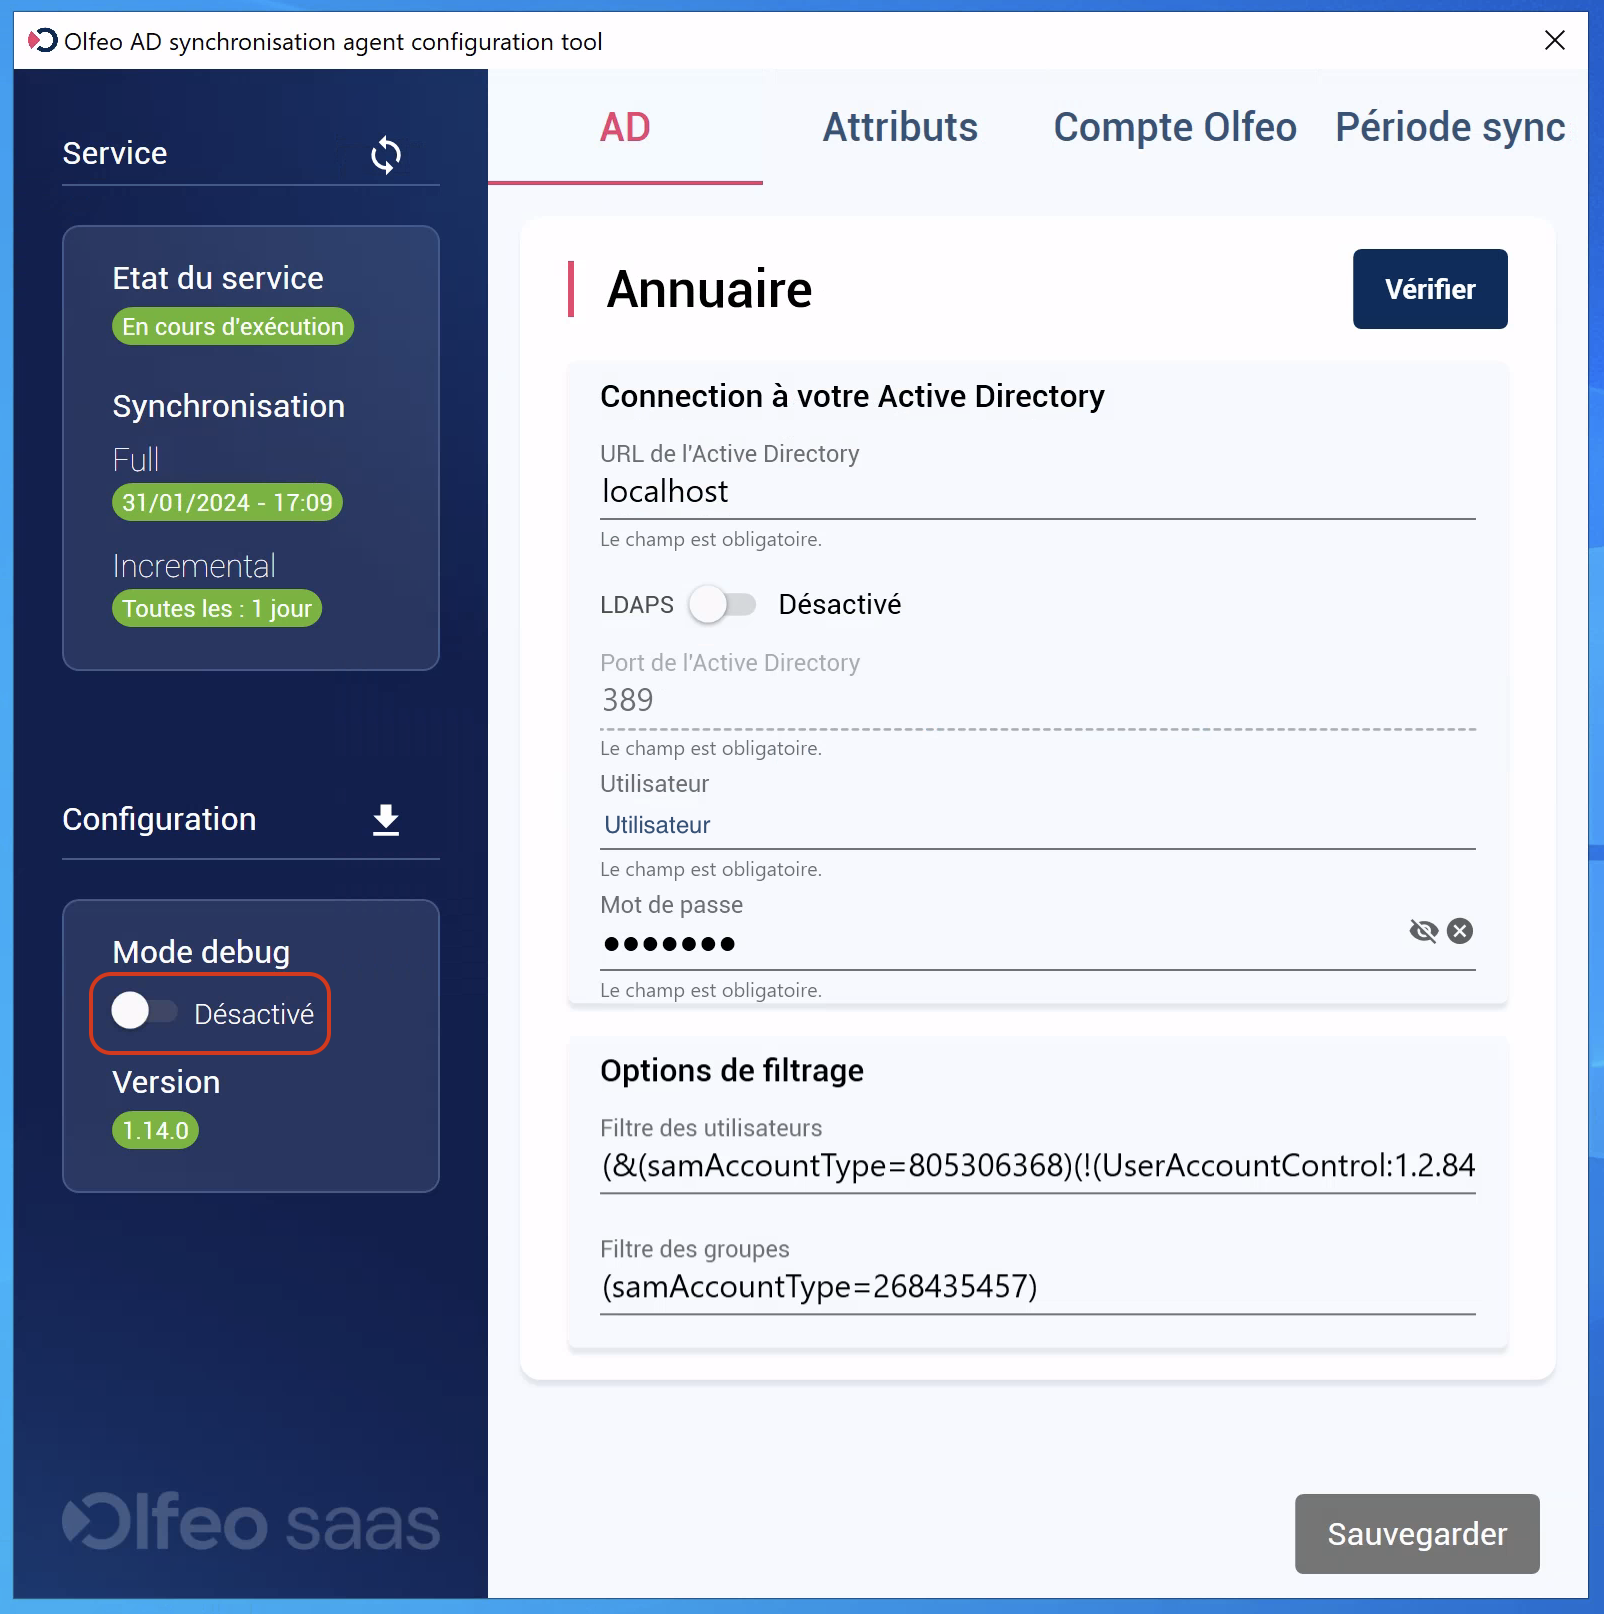1604x1614 pixels.
Task: Click the Sauvegarder button
Action: [x=1416, y=1534]
